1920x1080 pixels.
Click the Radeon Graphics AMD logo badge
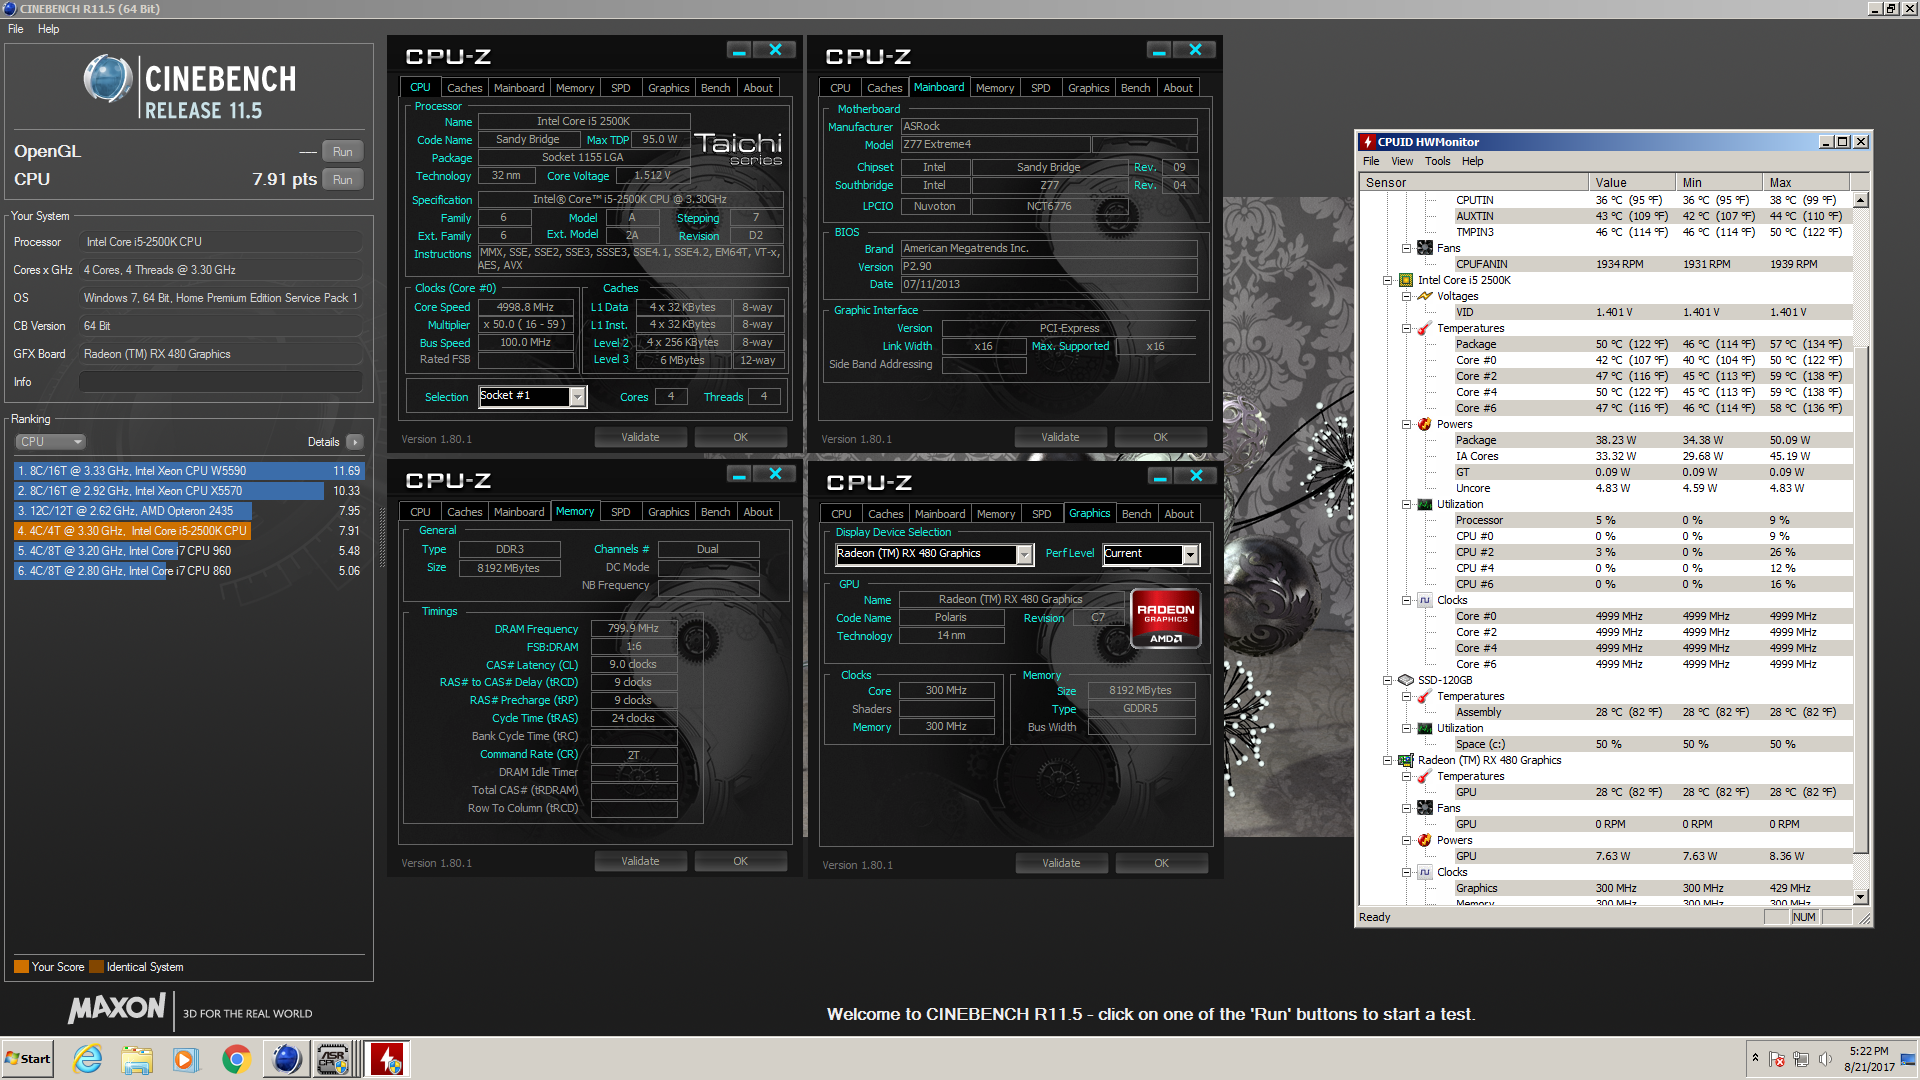tap(1165, 619)
